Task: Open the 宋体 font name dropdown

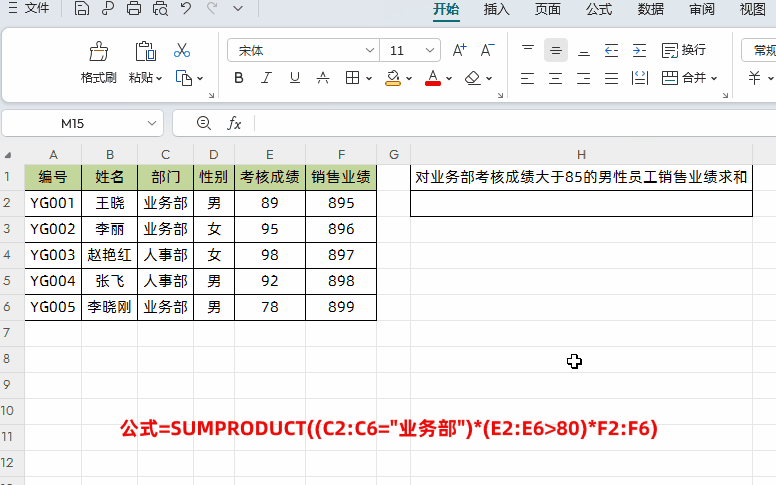Action: pos(369,50)
